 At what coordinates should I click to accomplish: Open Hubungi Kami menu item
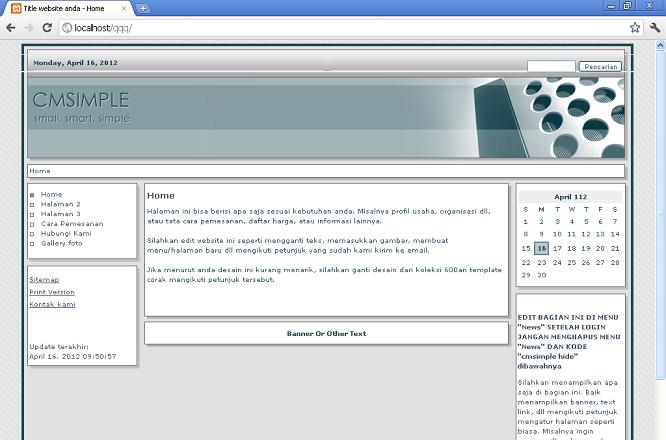(x=66, y=233)
